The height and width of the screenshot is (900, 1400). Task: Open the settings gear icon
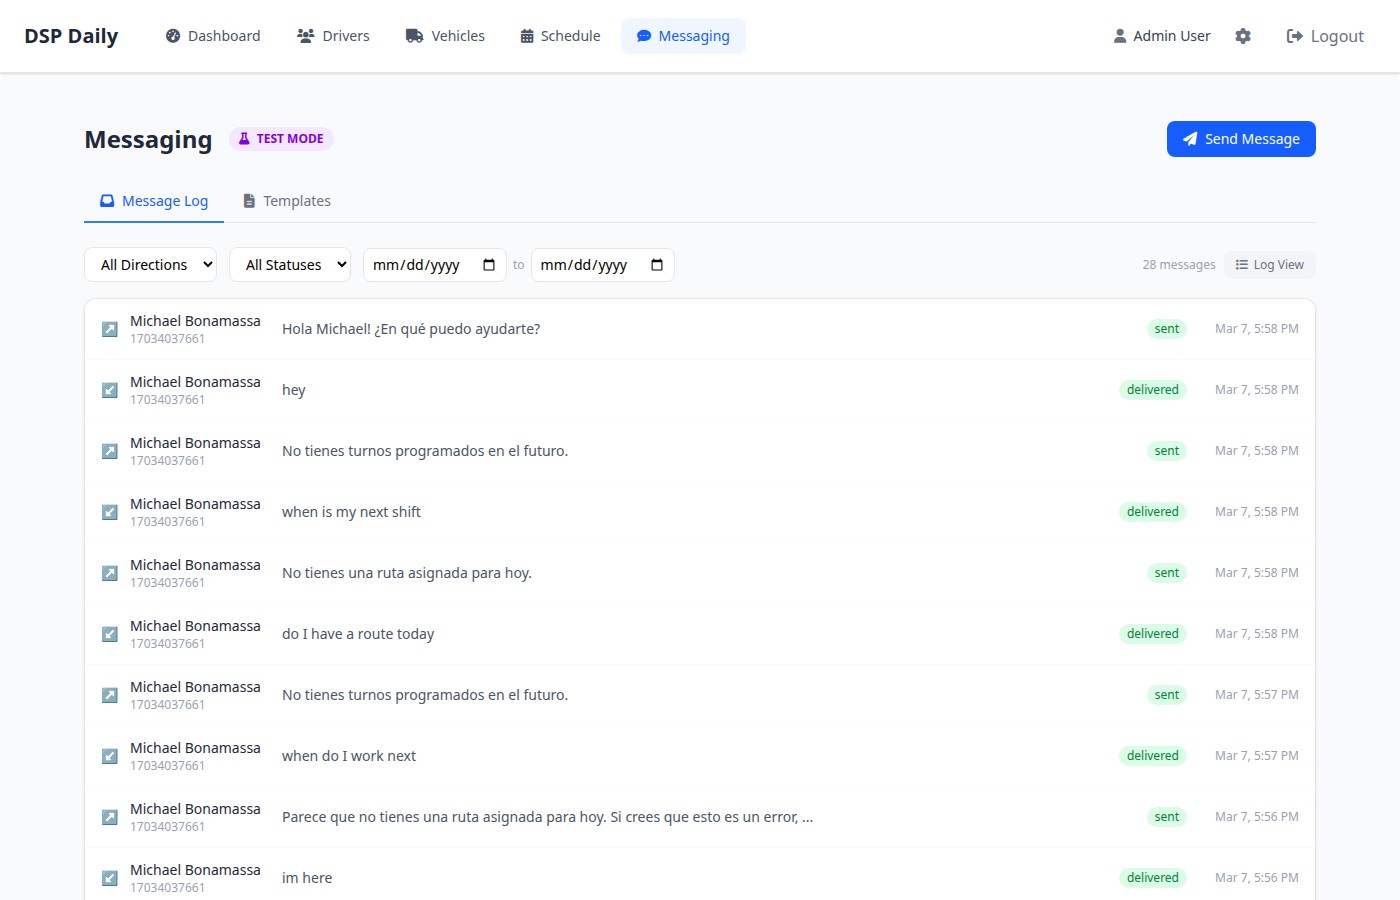1243,35
